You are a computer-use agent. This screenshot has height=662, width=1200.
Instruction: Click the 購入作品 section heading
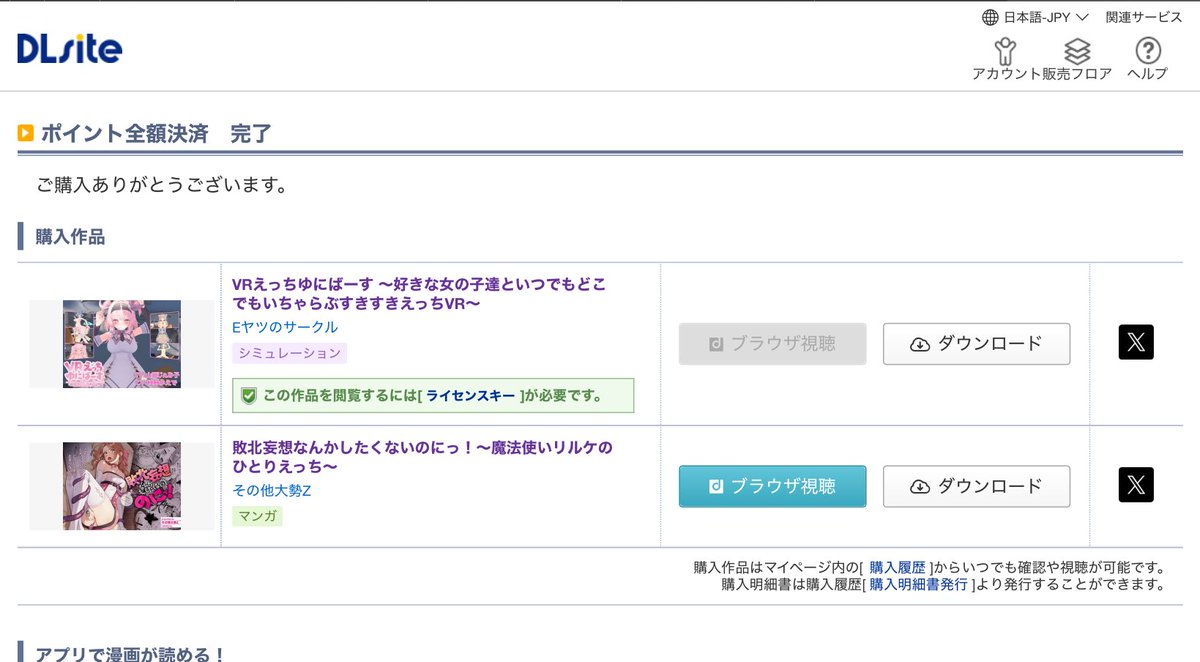pos(70,237)
